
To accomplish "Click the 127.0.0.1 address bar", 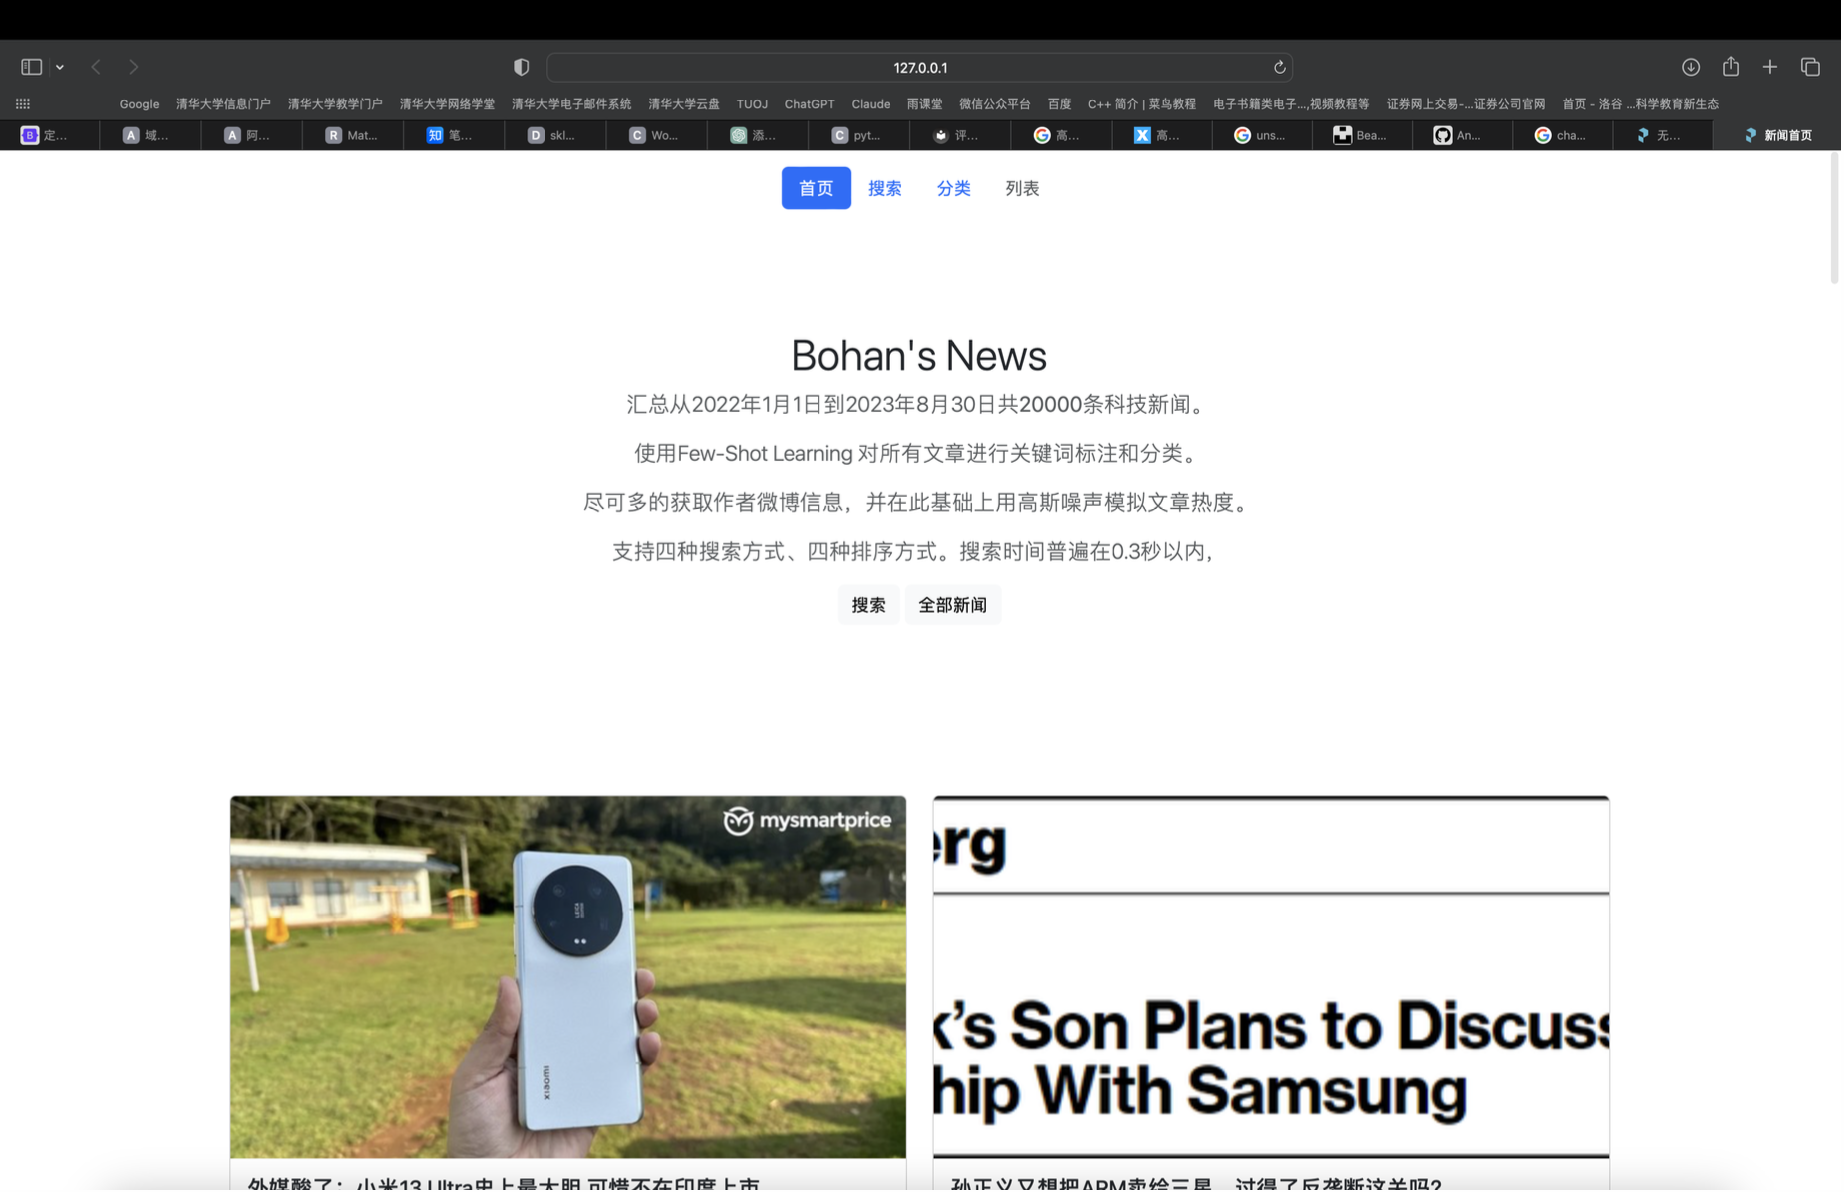I will click(920, 67).
